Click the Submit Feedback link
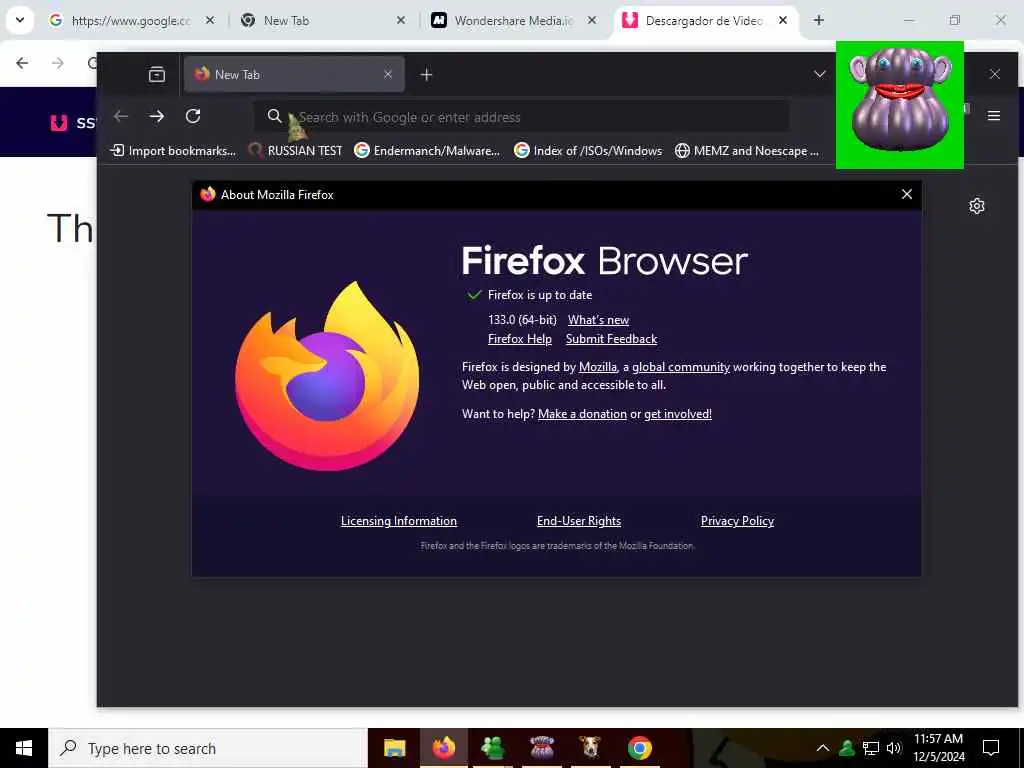The image size is (1024, 768). coord(611,339)
